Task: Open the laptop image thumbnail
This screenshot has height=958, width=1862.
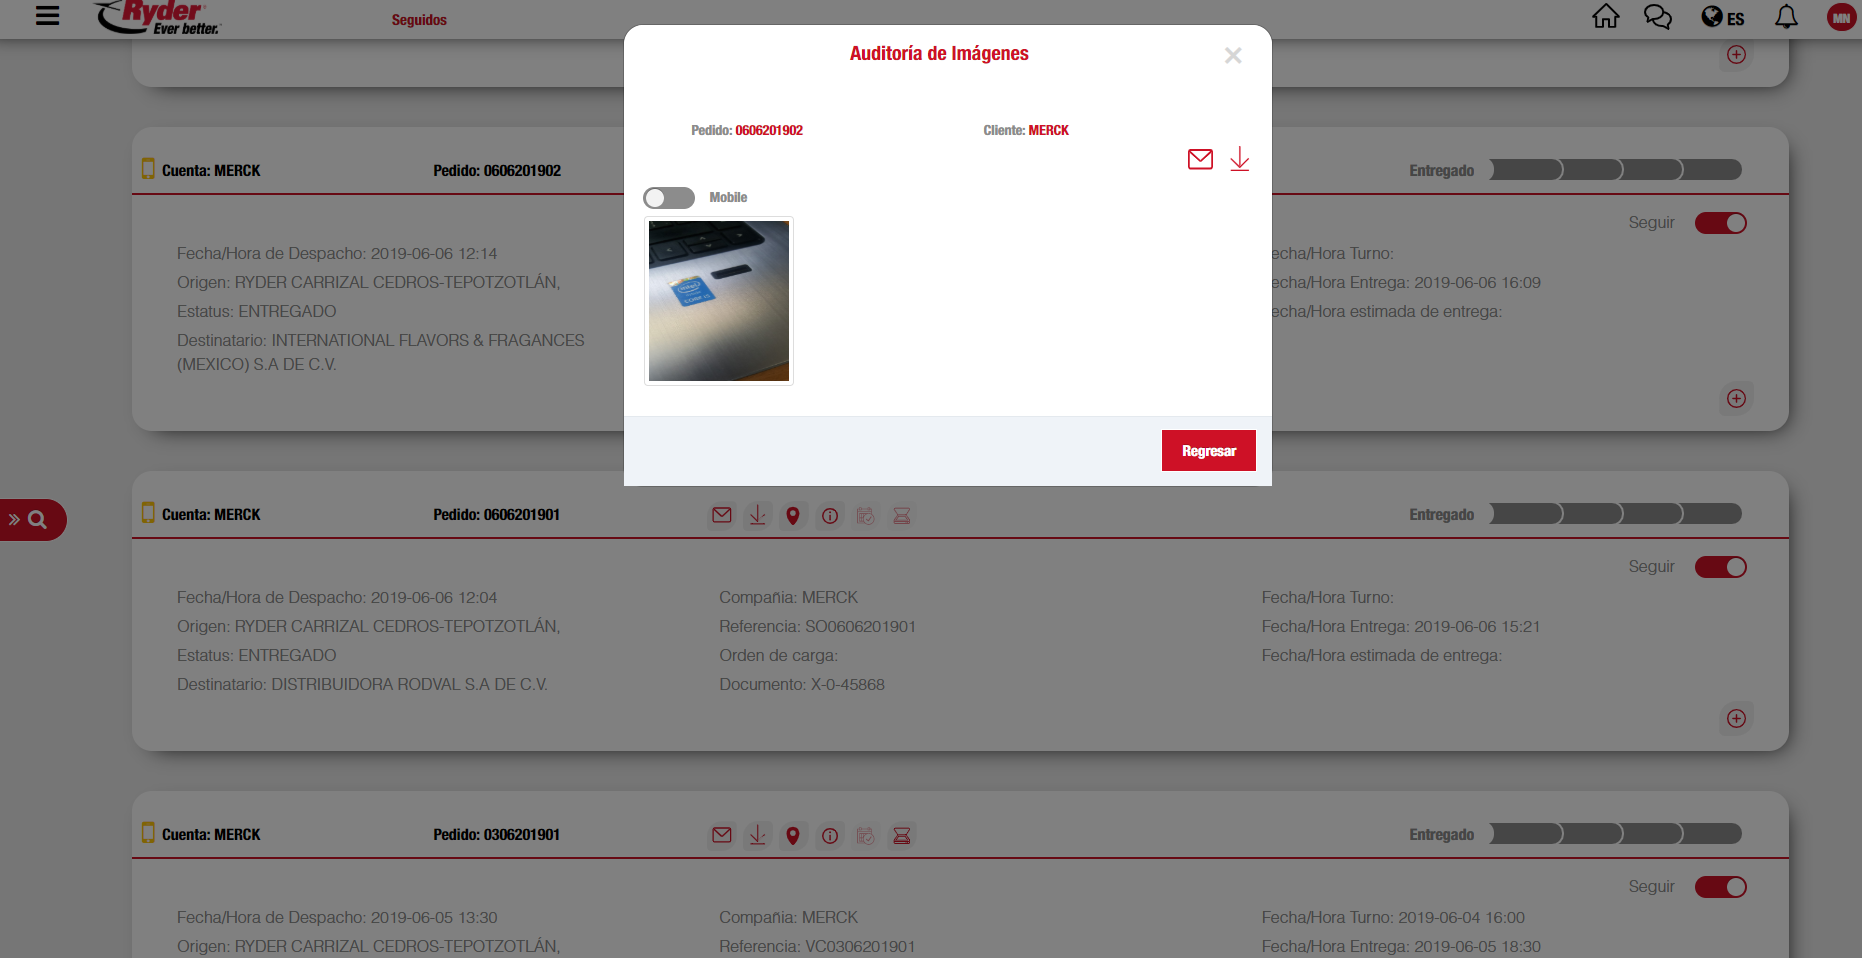Action: coord(719,301)
